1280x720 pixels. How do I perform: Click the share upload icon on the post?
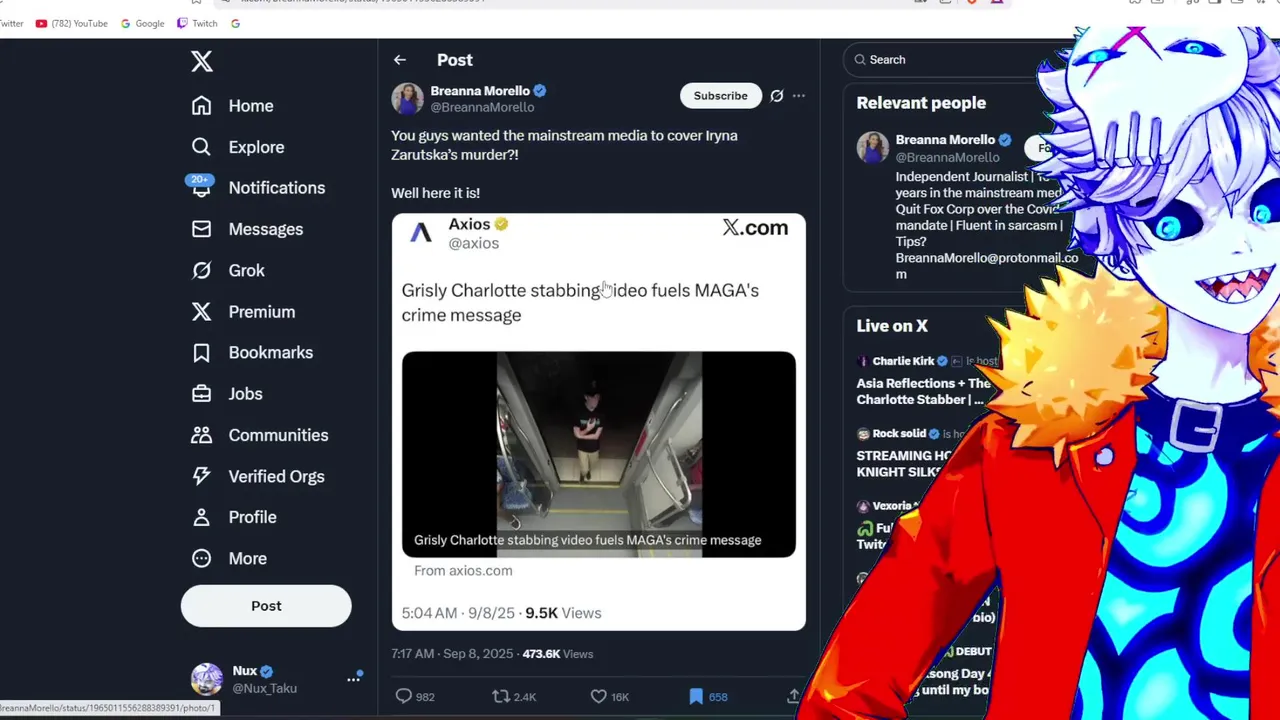pyautogui.click(x=793, y=696)
